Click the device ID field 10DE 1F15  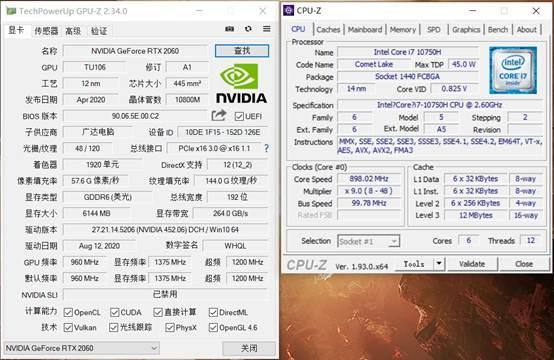click(223, 132)
